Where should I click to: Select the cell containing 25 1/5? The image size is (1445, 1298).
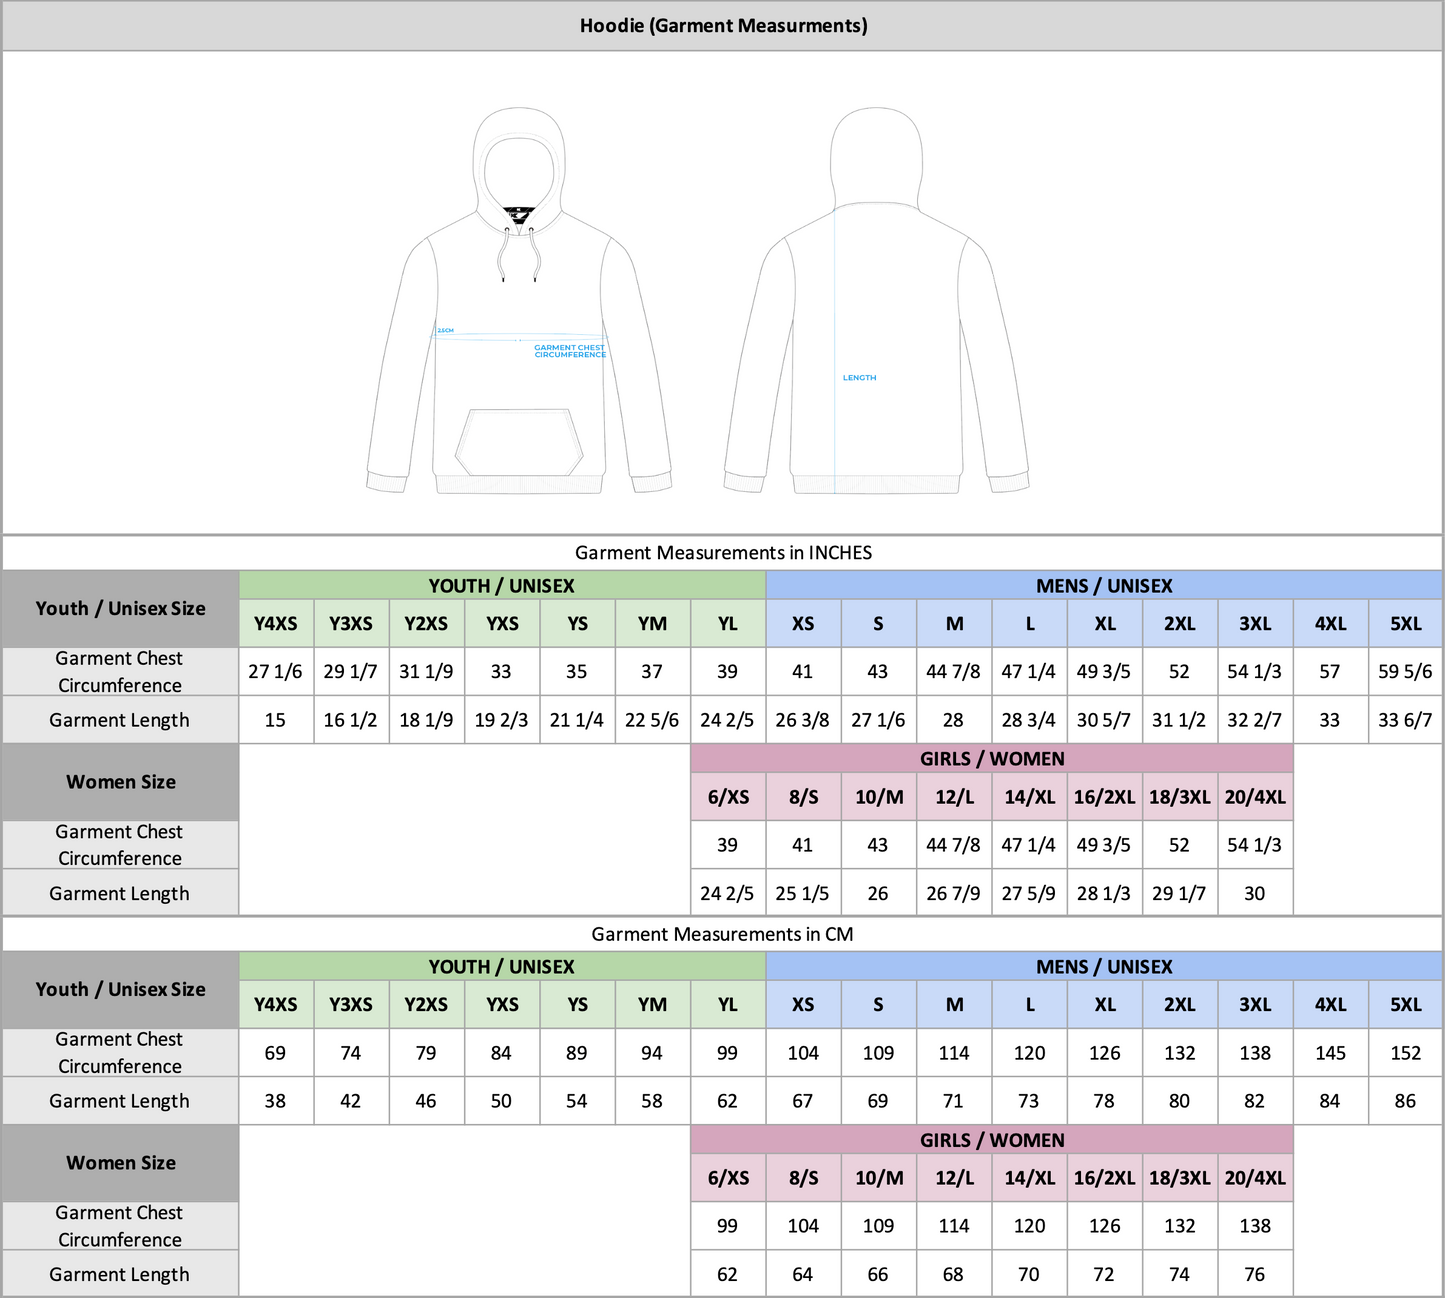pyautogui.click(x=802, y=893)
